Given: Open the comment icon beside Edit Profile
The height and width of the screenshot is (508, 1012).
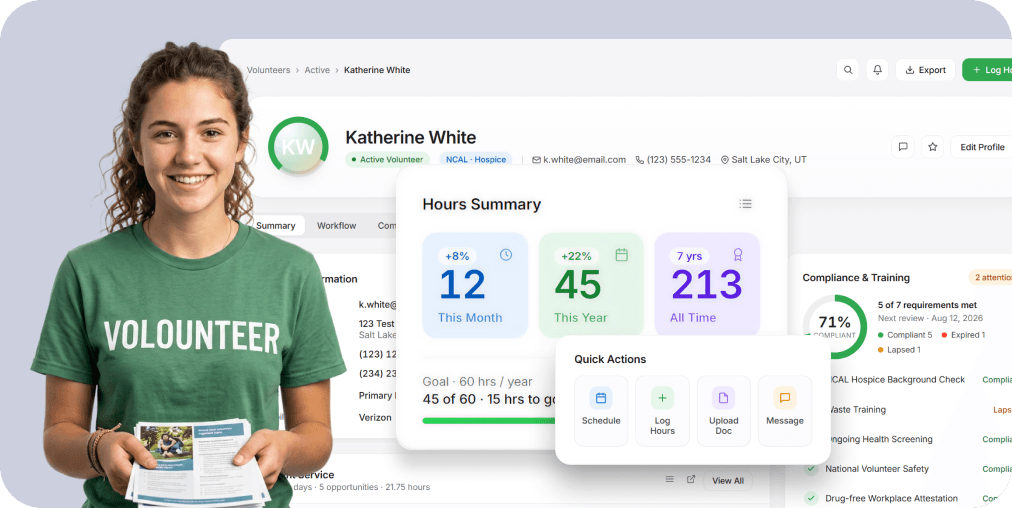Looking at the screenshot, I should pos(903,147).
